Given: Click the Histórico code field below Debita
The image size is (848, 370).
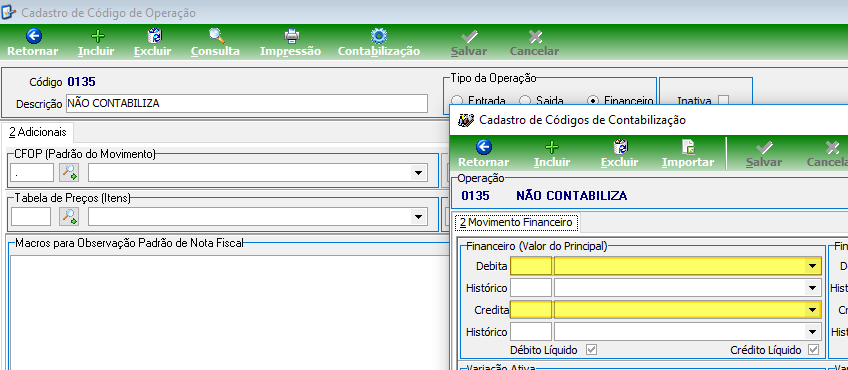Looking at the screenshot, I should (531, 288).
